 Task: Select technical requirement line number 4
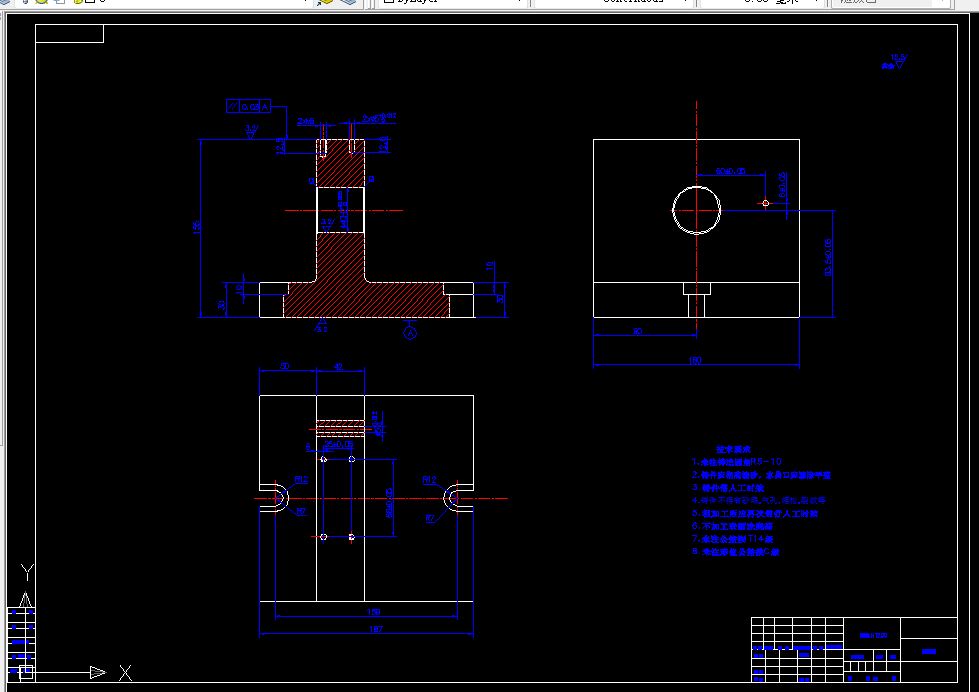click(759, 500)
